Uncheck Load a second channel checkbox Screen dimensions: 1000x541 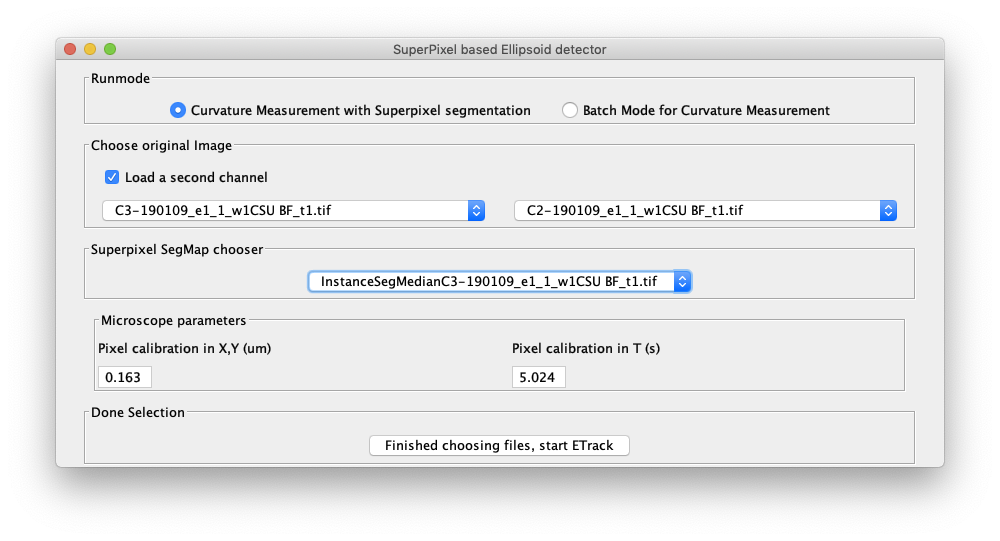click(x=112, y=177)
